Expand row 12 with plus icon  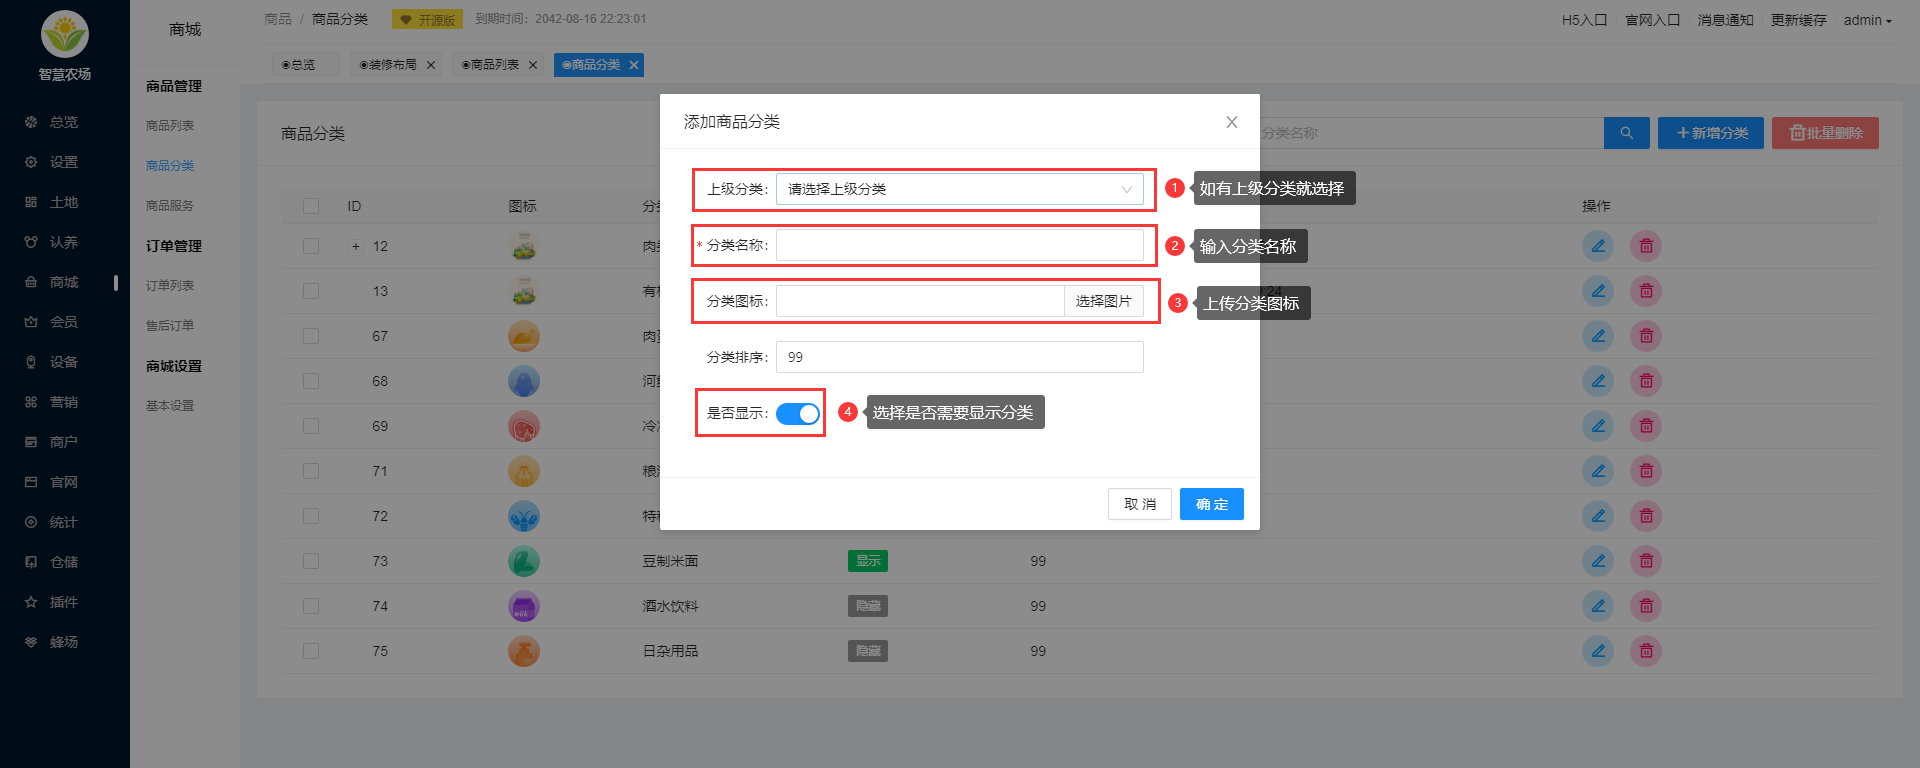coord(355,246)
